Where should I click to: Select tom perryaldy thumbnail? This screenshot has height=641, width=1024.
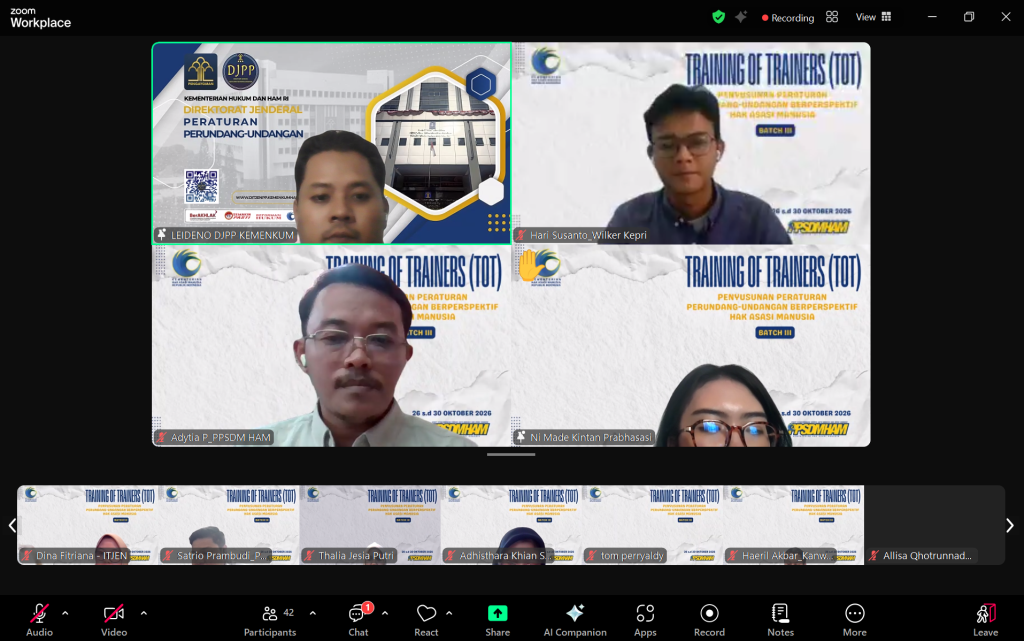point(652,525)
